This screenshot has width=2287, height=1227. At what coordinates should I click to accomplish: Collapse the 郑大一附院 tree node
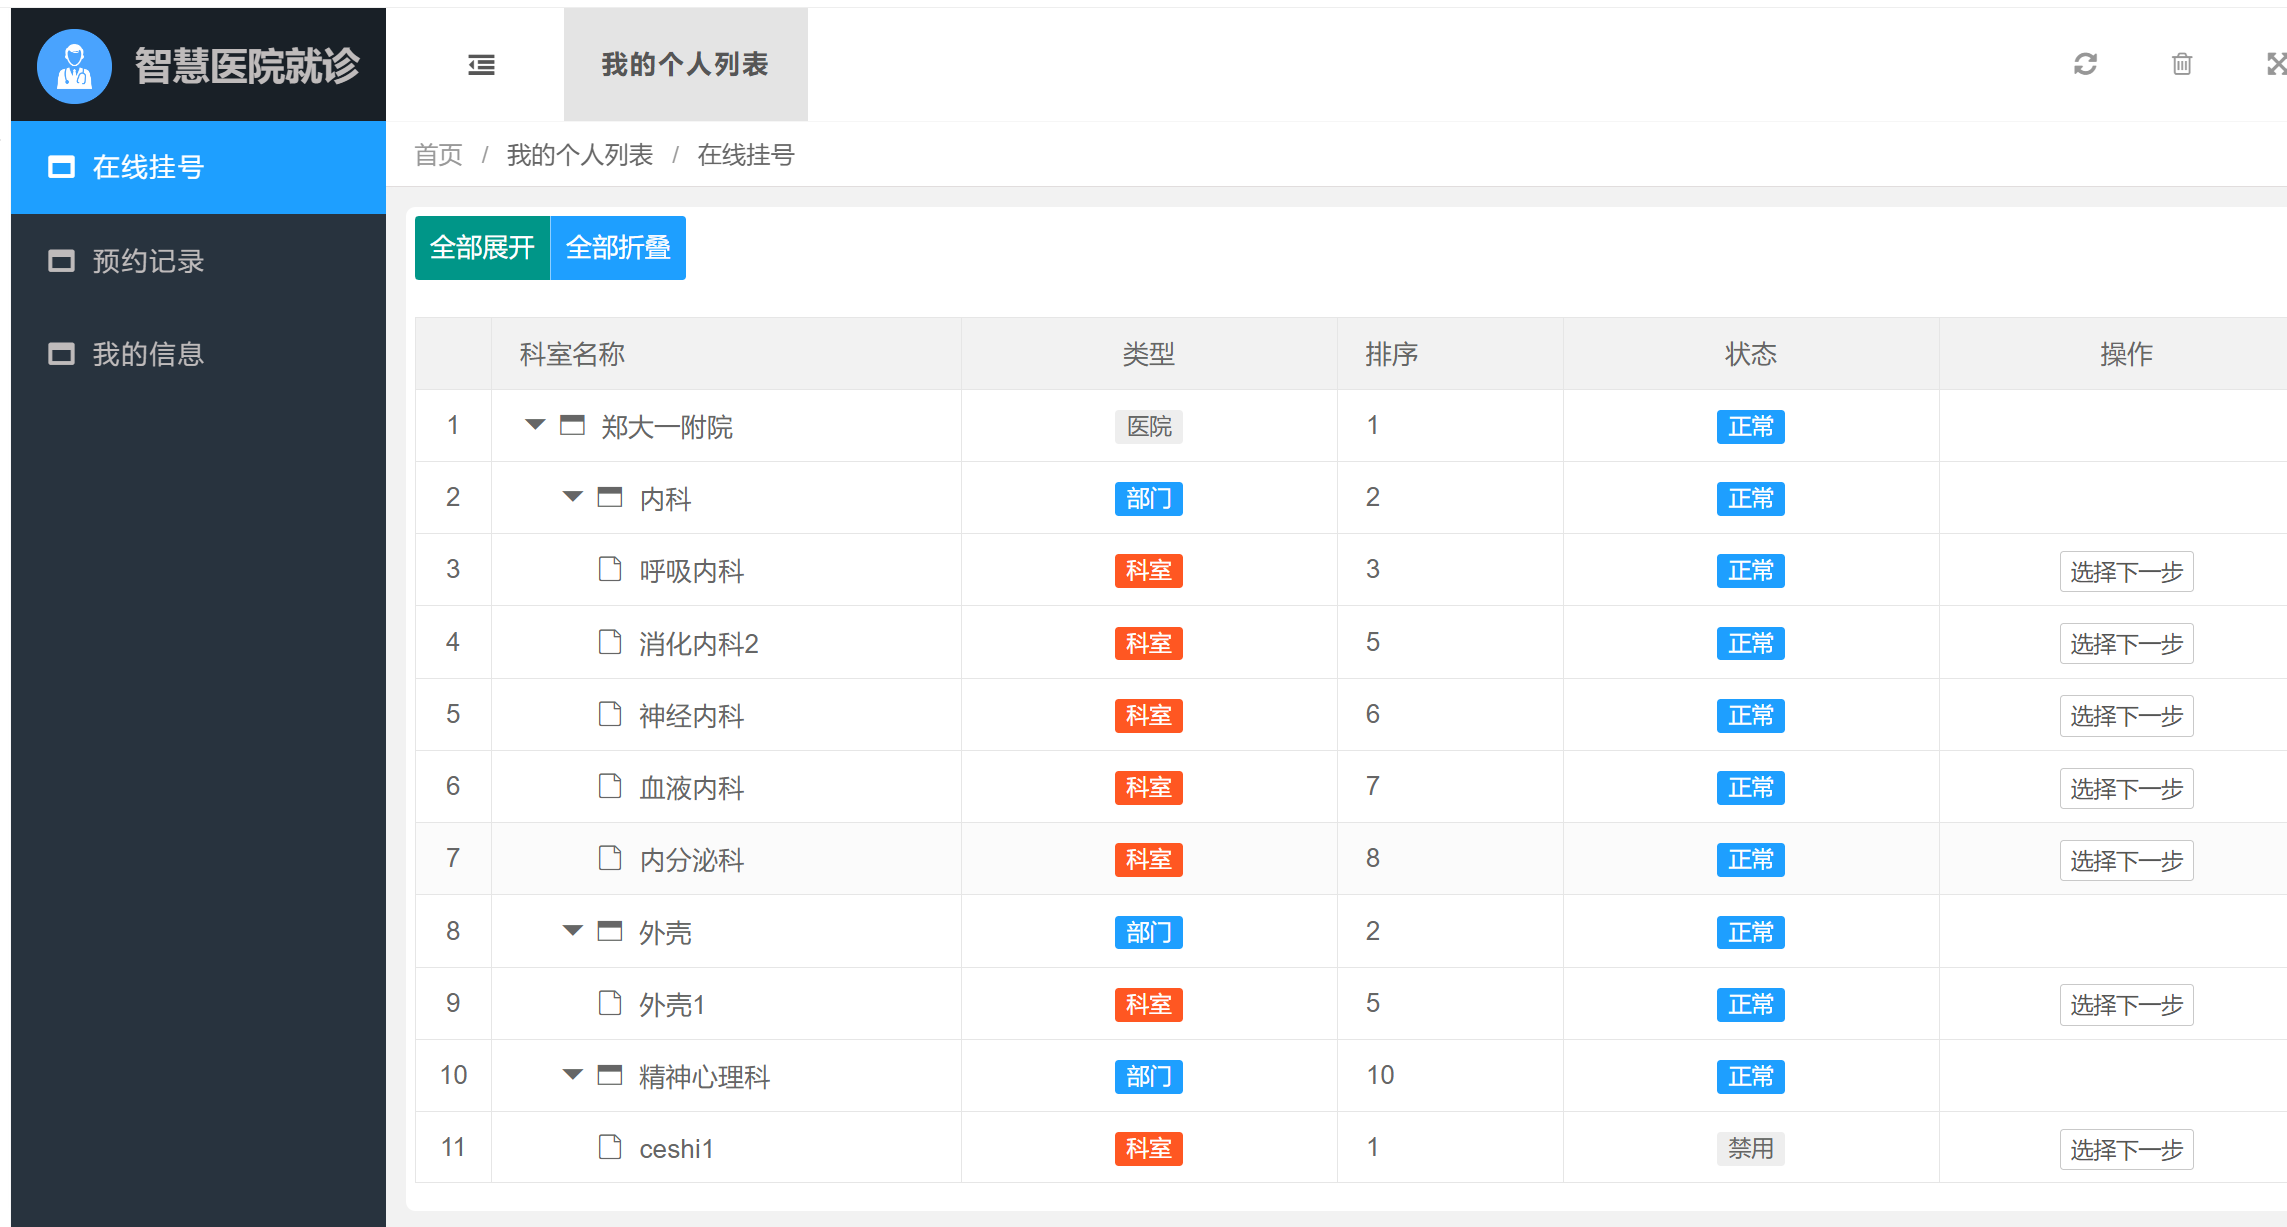(x=535, y=425)
